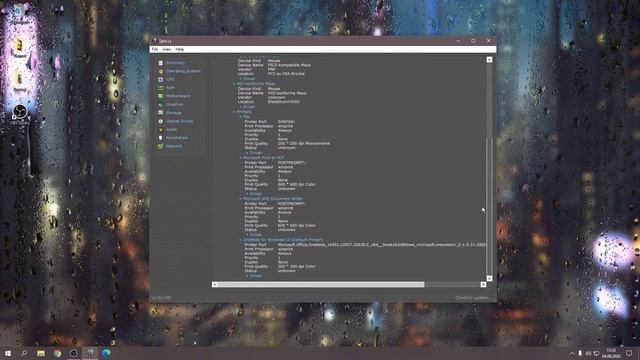Click the taskbar clock and date
The image size is (640, 360).
click(611, 353)
